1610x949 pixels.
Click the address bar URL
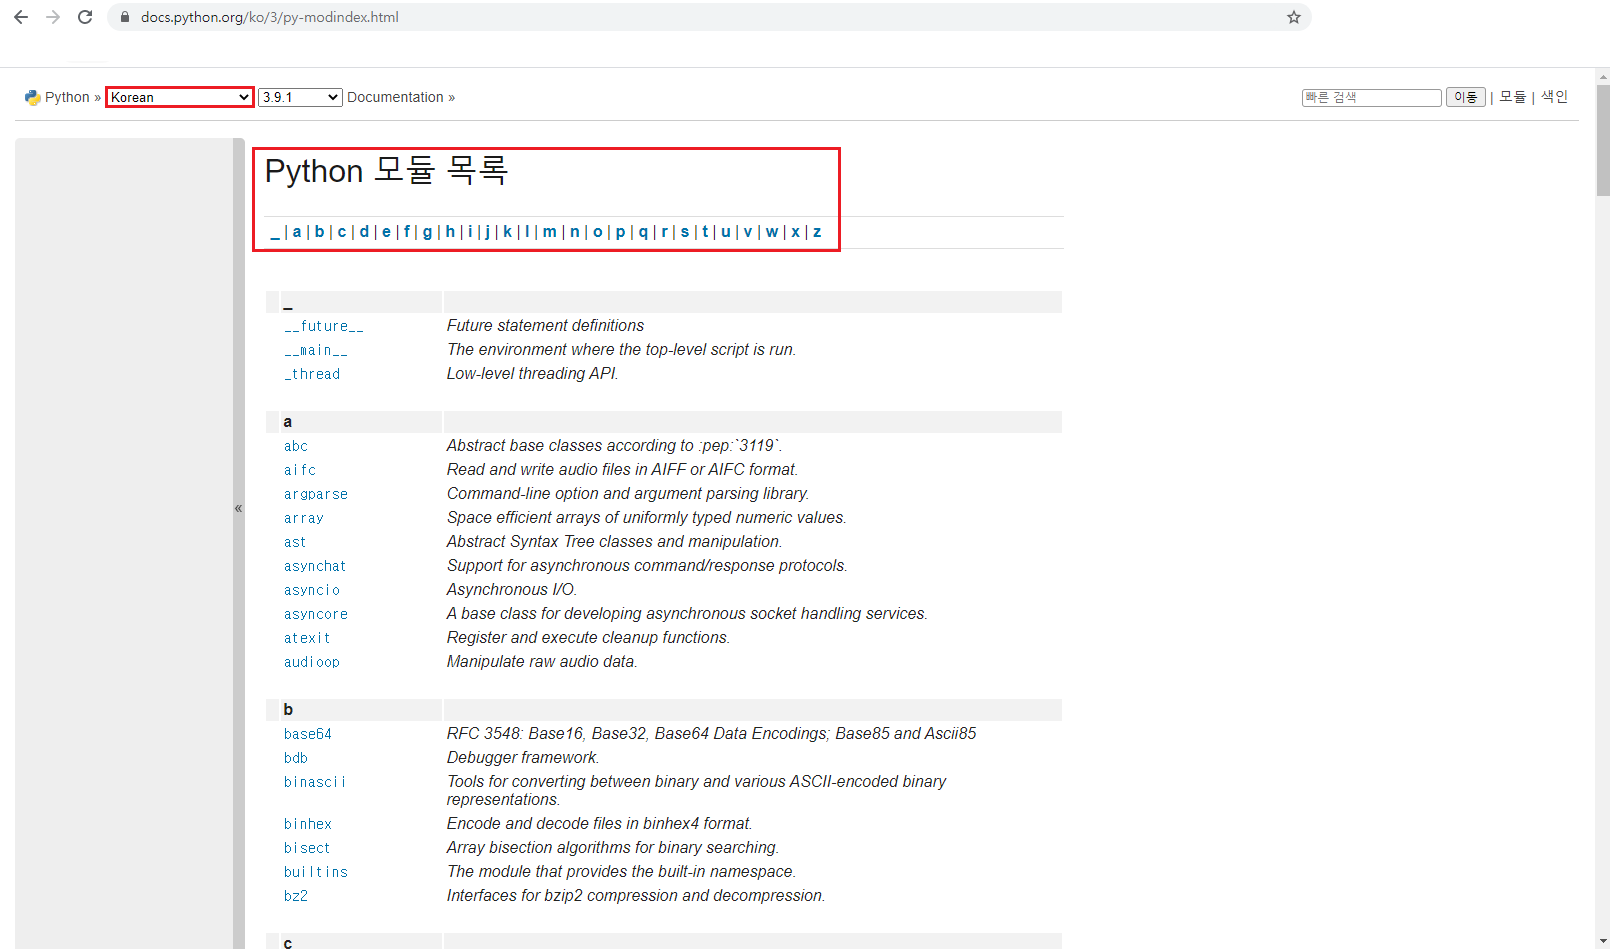point(270,17)
